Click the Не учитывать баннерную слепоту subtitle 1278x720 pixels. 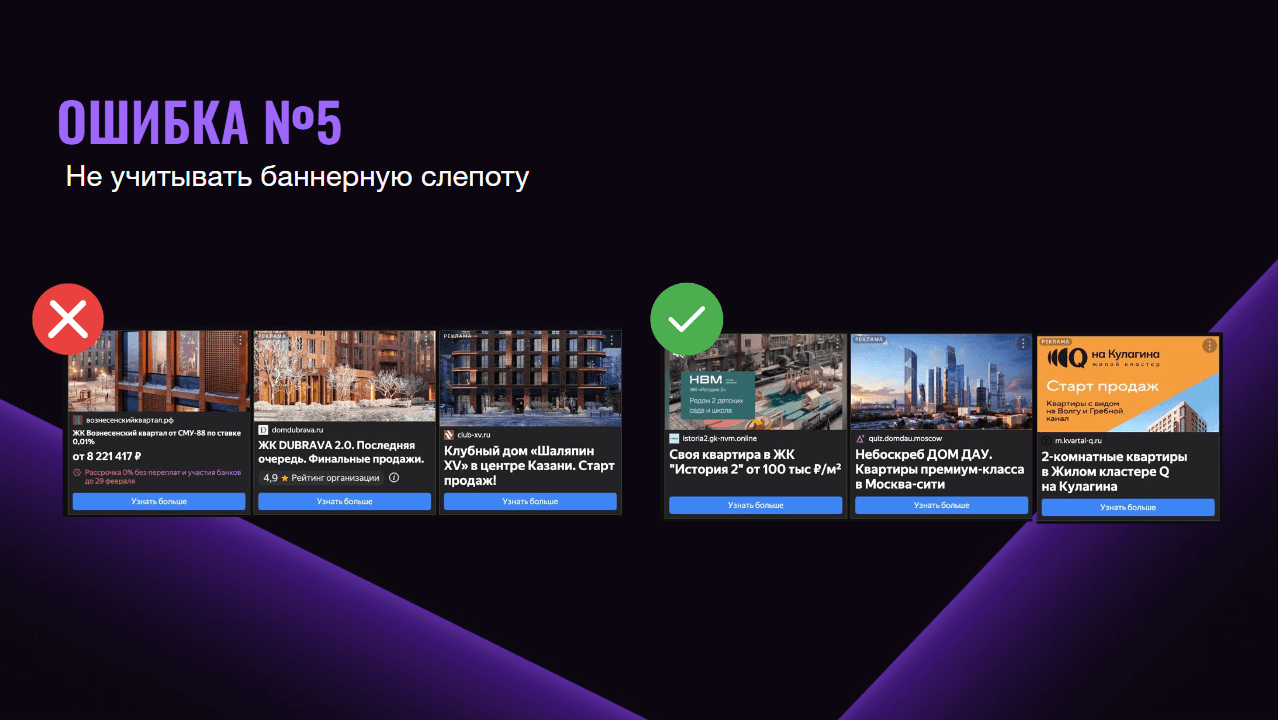(x=297, y=177)
